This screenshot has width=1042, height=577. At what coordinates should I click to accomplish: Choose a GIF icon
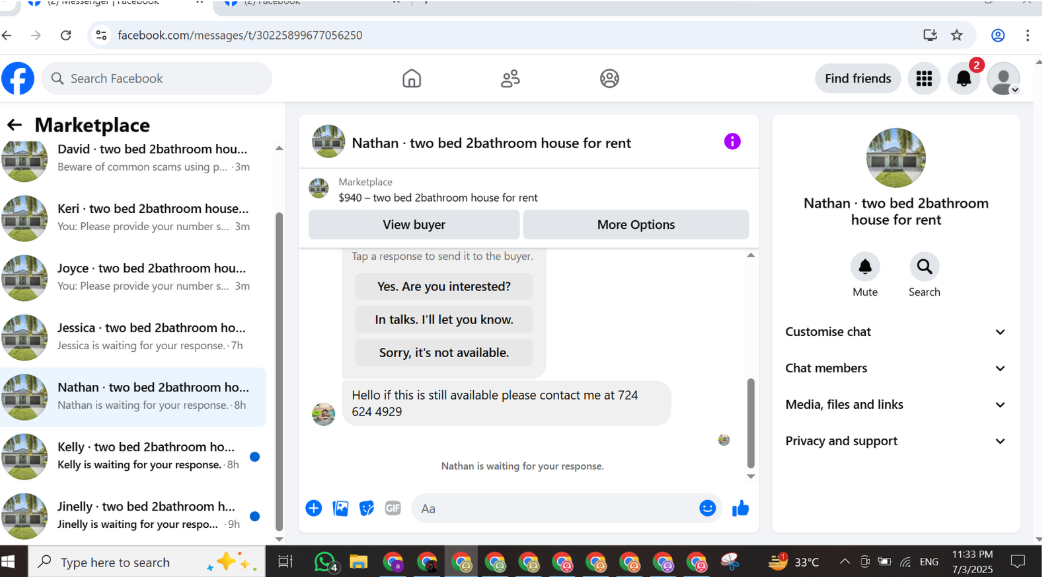coord(393,509)
